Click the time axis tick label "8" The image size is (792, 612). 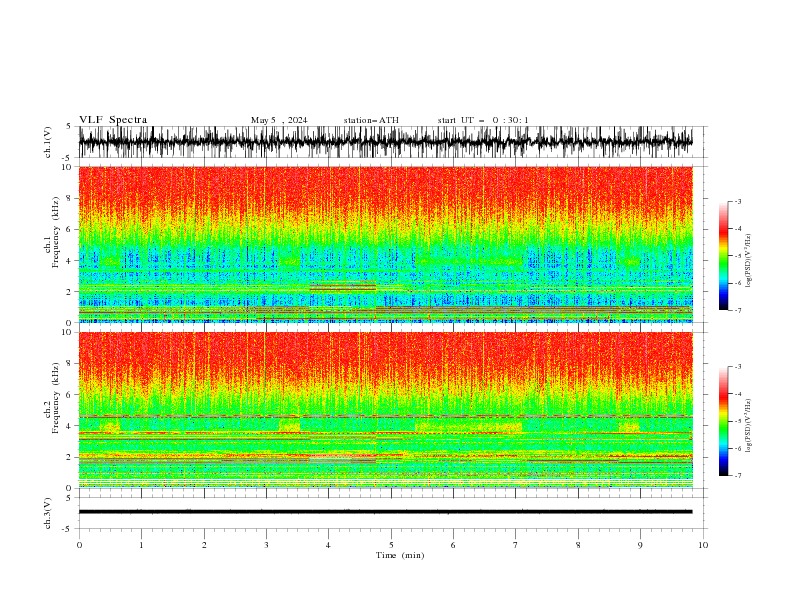pyautogui.click(x=578, y=545)
